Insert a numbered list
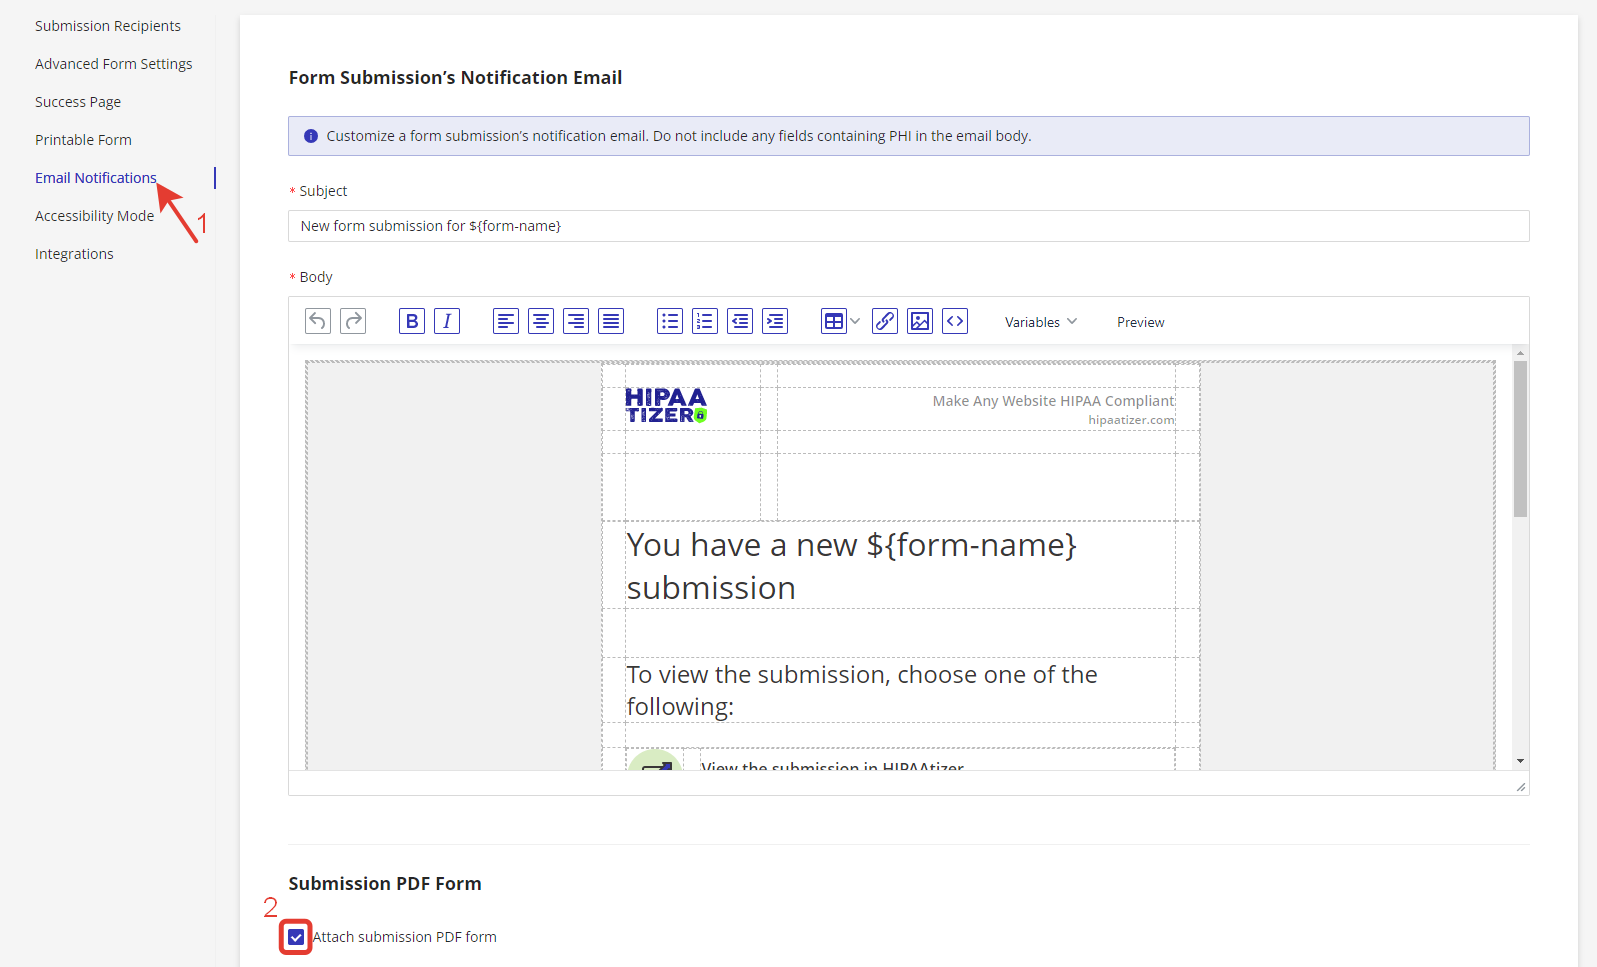This screenshot has height=967, width=1597. (705, 321)
